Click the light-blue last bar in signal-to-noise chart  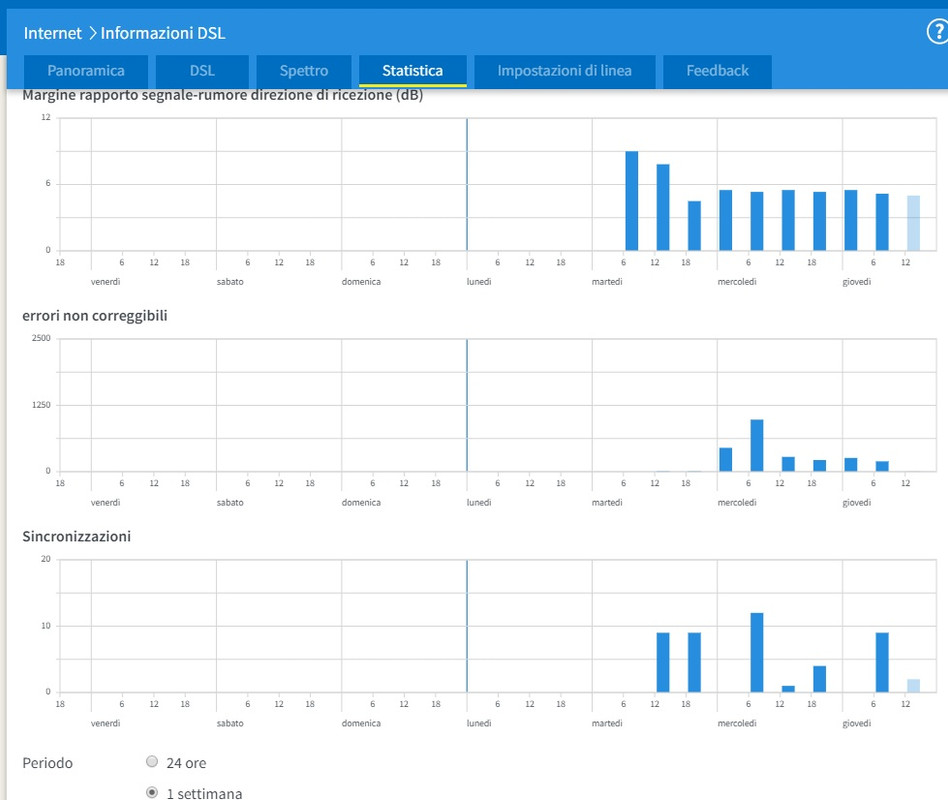click(x=913, y=223)
